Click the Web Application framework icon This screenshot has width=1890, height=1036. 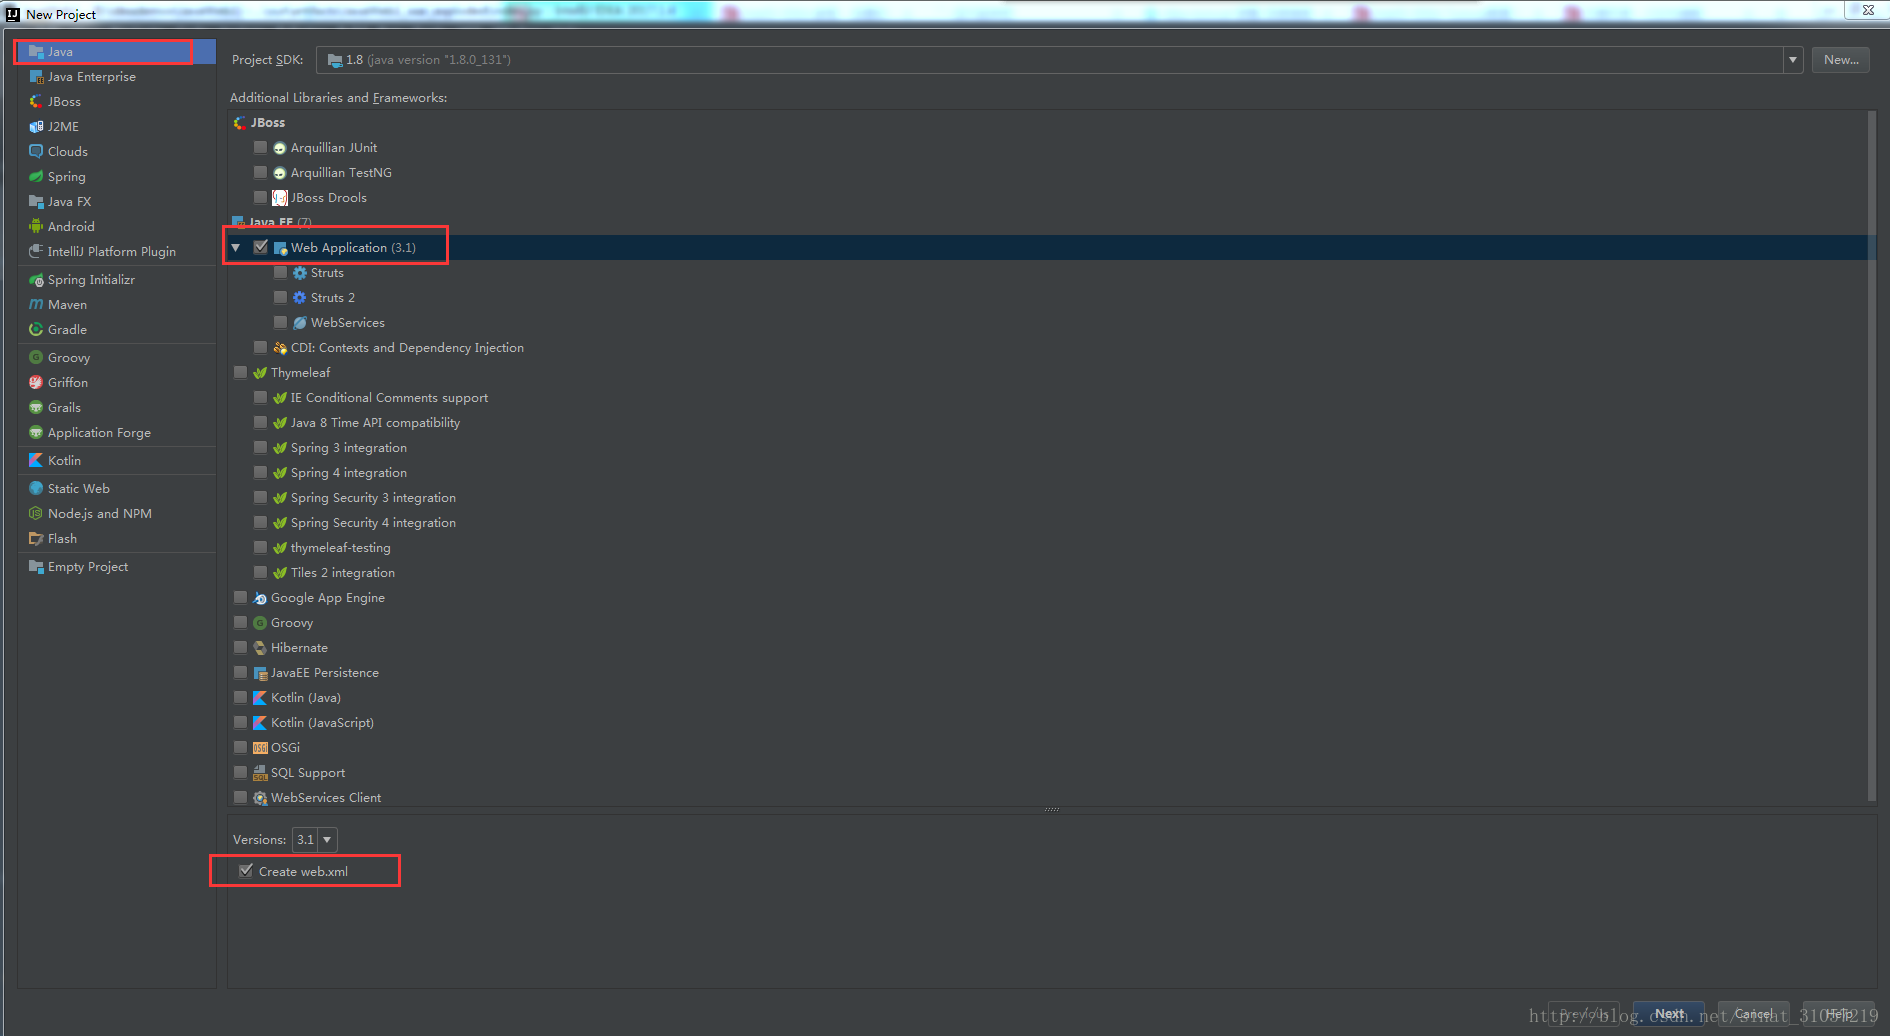(x=280, y=247)
